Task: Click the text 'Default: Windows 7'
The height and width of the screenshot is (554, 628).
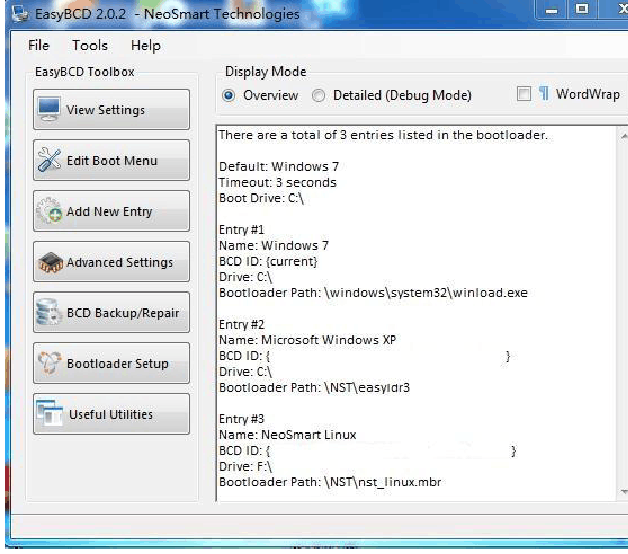Action: click(279, 166)
